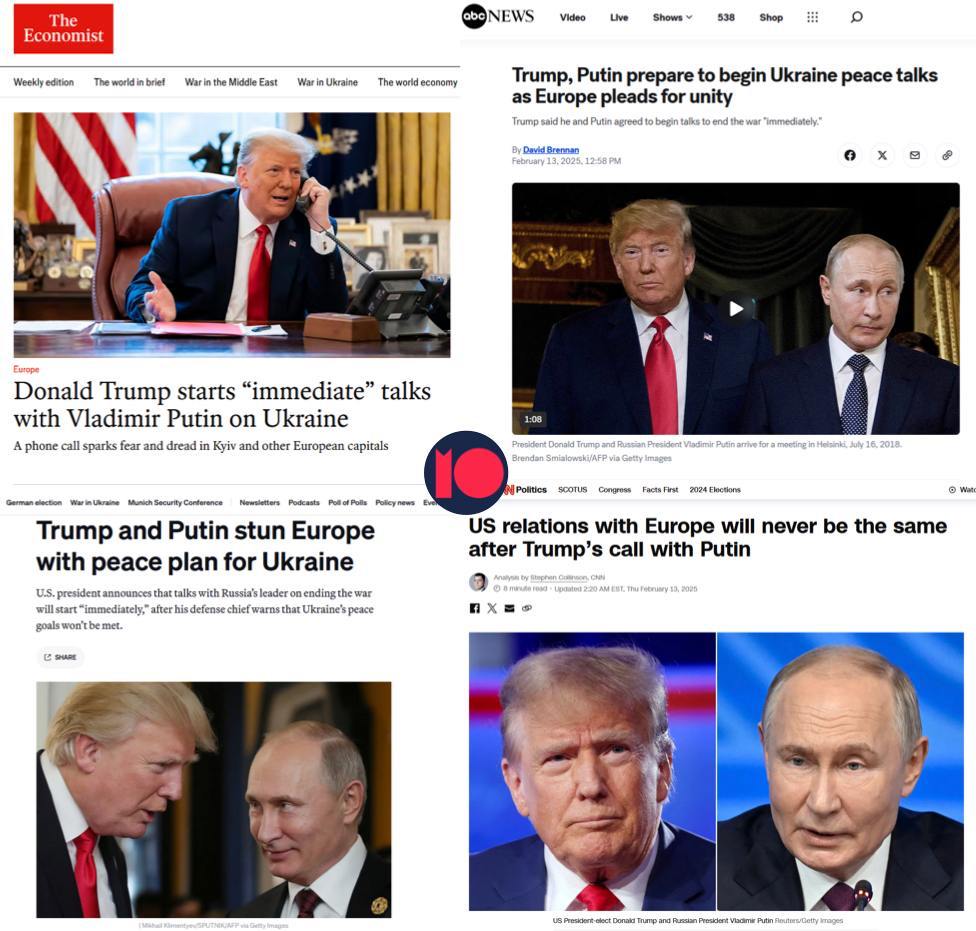Open Munich Security Conference link
The image size is (976, 931).
tap(175, 502)
